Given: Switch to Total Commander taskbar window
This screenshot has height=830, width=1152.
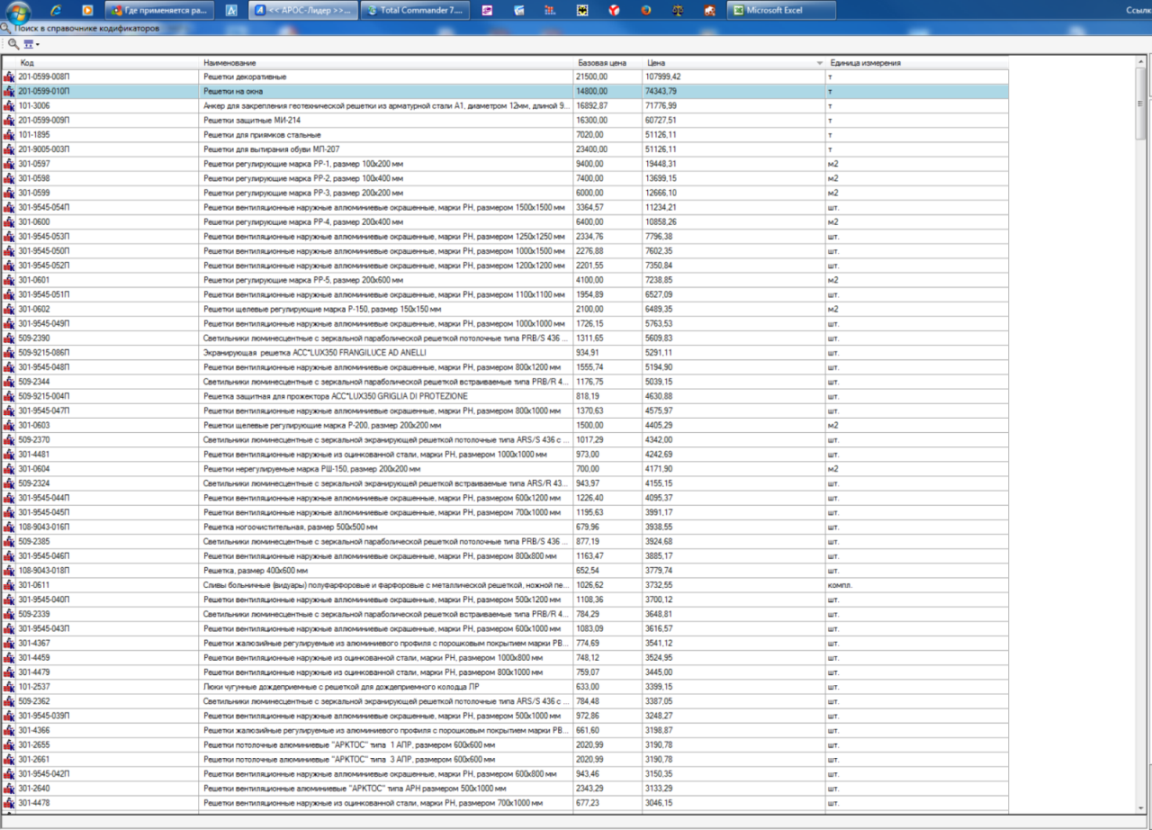Looking at the screenshot, I should (x=414, y=10).
